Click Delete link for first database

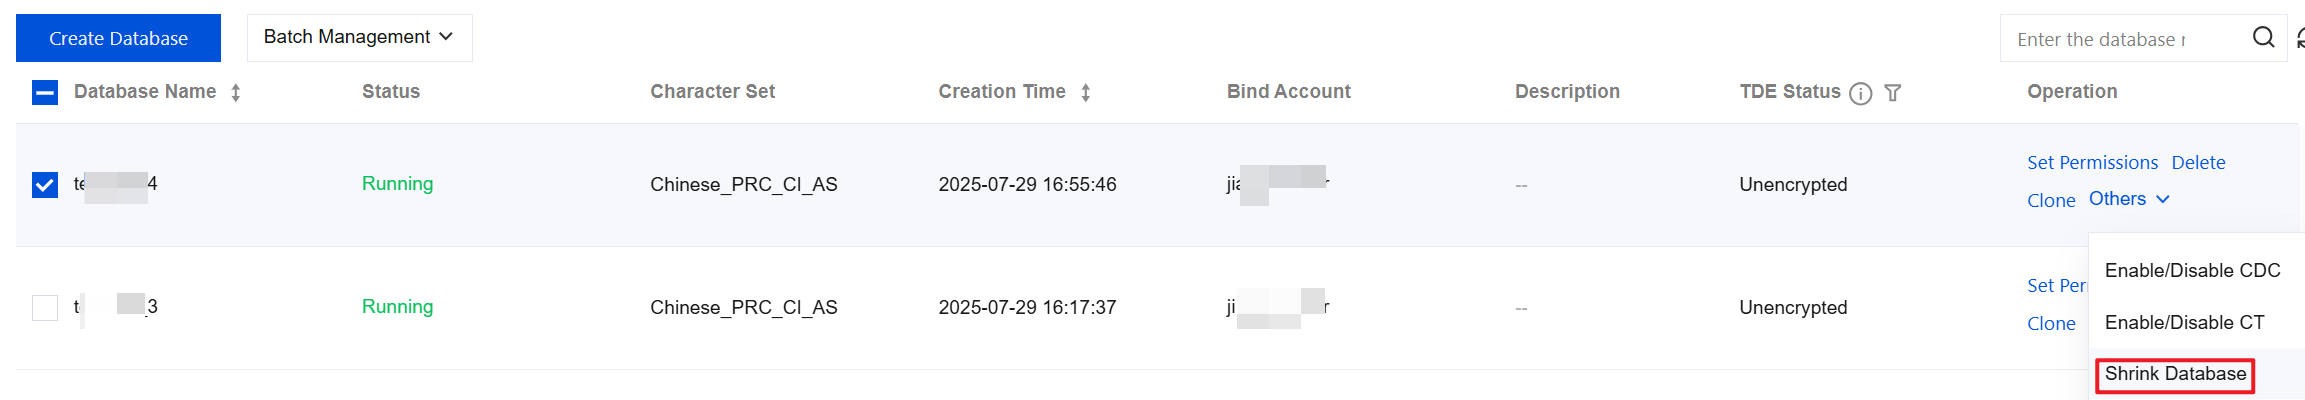(2198, 163)
